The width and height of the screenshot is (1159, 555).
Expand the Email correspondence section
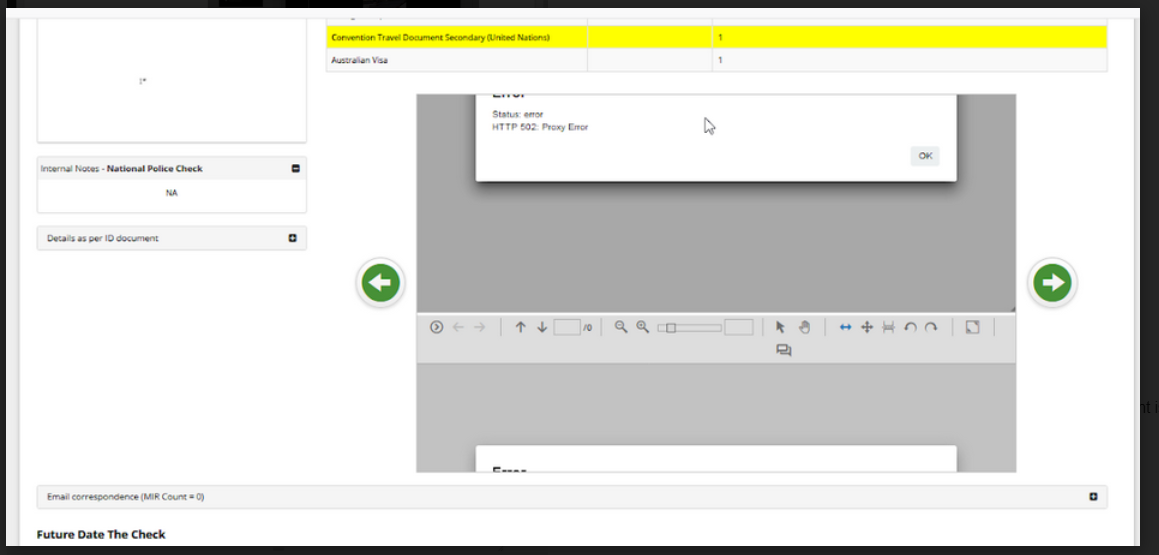point(1093,496)
